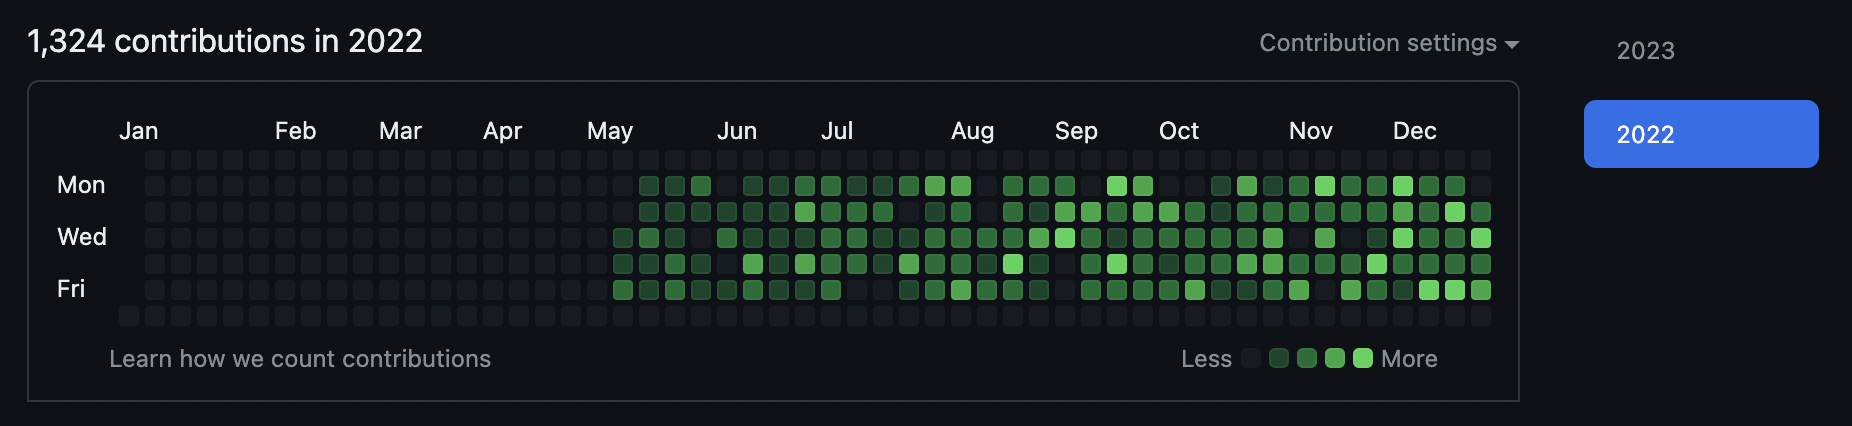Switch to the 2023 contributions year
1852x426 pixels.
1646,51
